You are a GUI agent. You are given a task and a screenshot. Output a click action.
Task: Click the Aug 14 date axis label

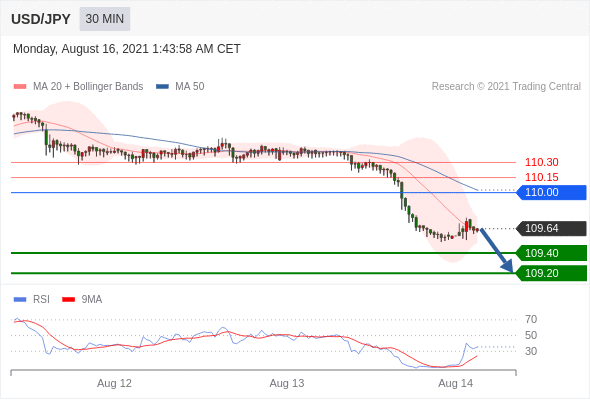[x=456, y=383]
